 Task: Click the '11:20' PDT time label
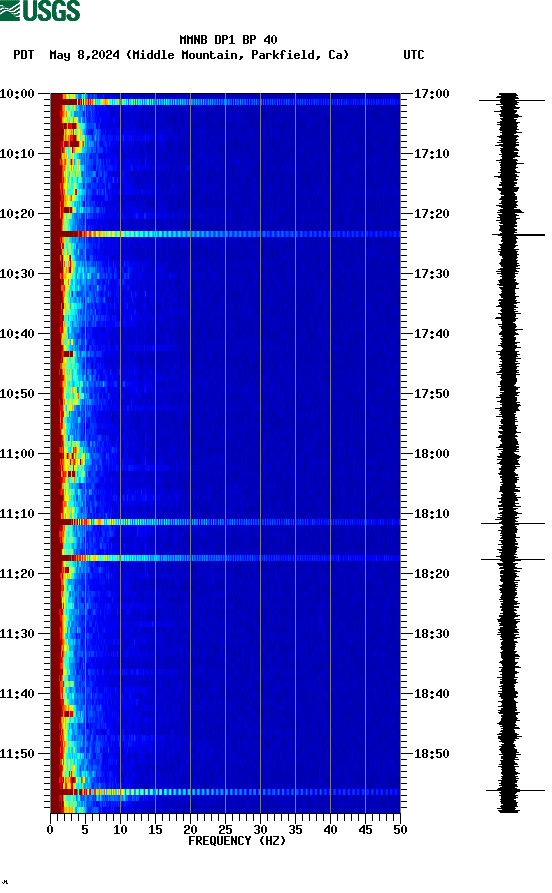pos(17,574)
